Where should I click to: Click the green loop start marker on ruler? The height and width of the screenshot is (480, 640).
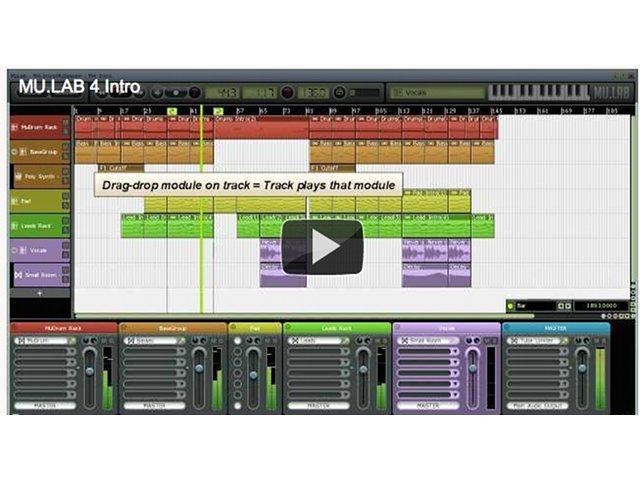pos(172,111)
